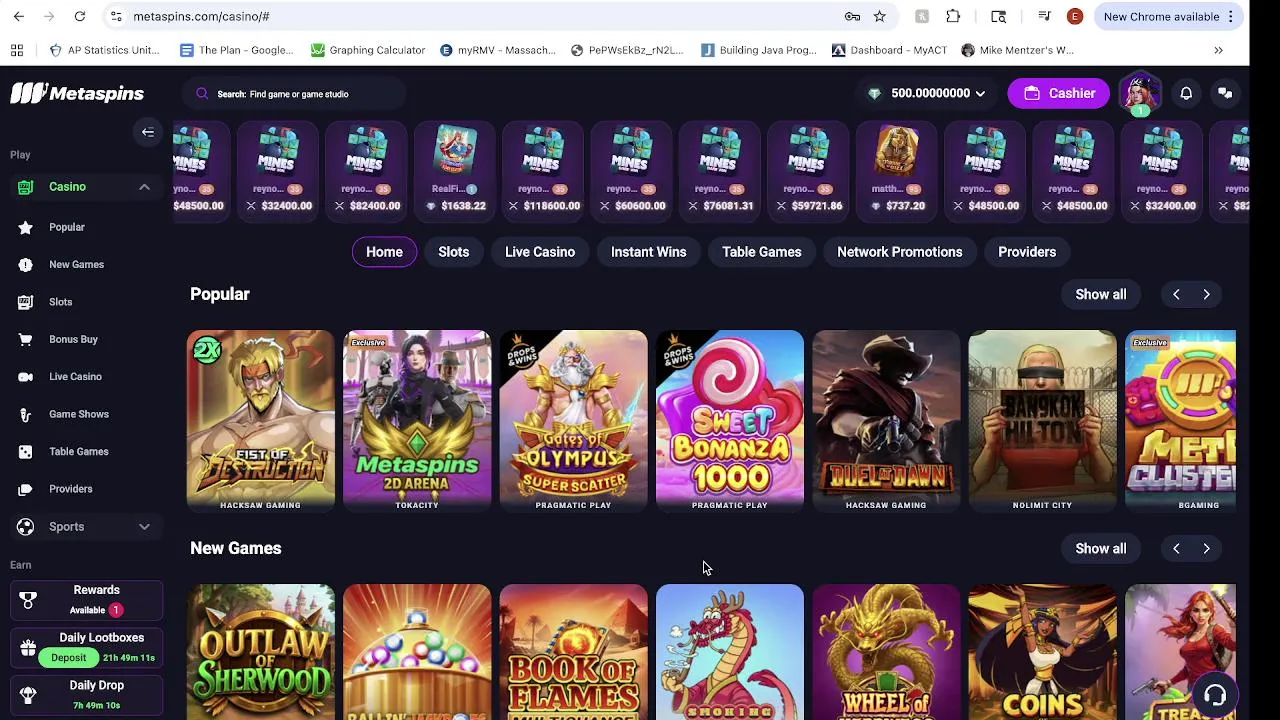Show all Popular games

[1100, 294]
